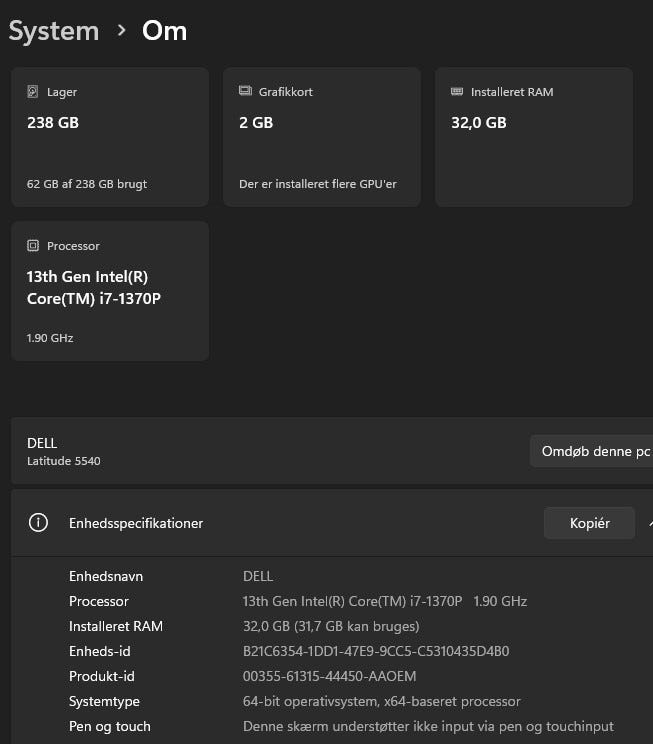Click the 32,0 GB value in RAM card
This screenshot has height=744, width=653.
point(479,123)
